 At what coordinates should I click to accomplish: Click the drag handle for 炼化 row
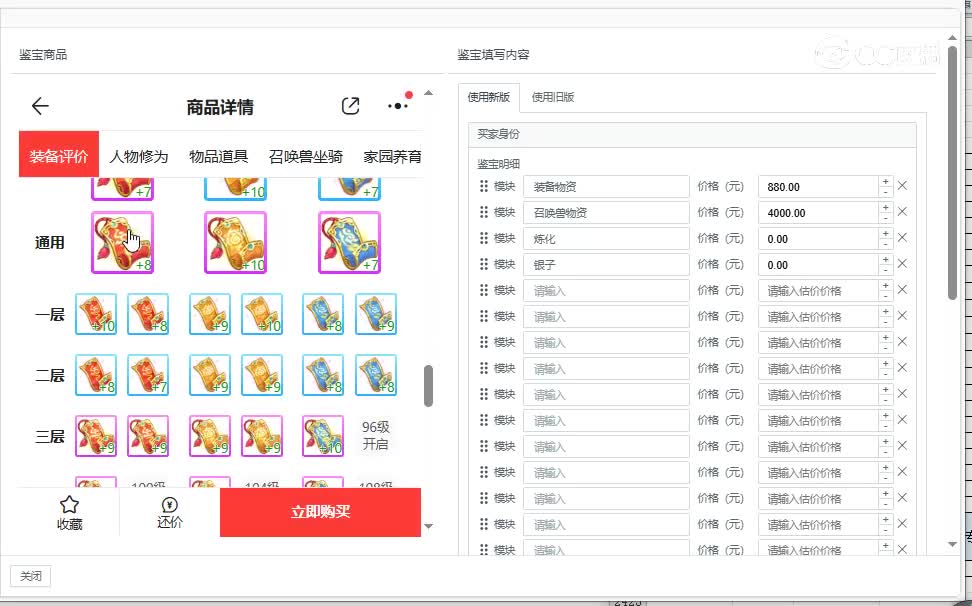pyautogui.click(x=484, y=238)
